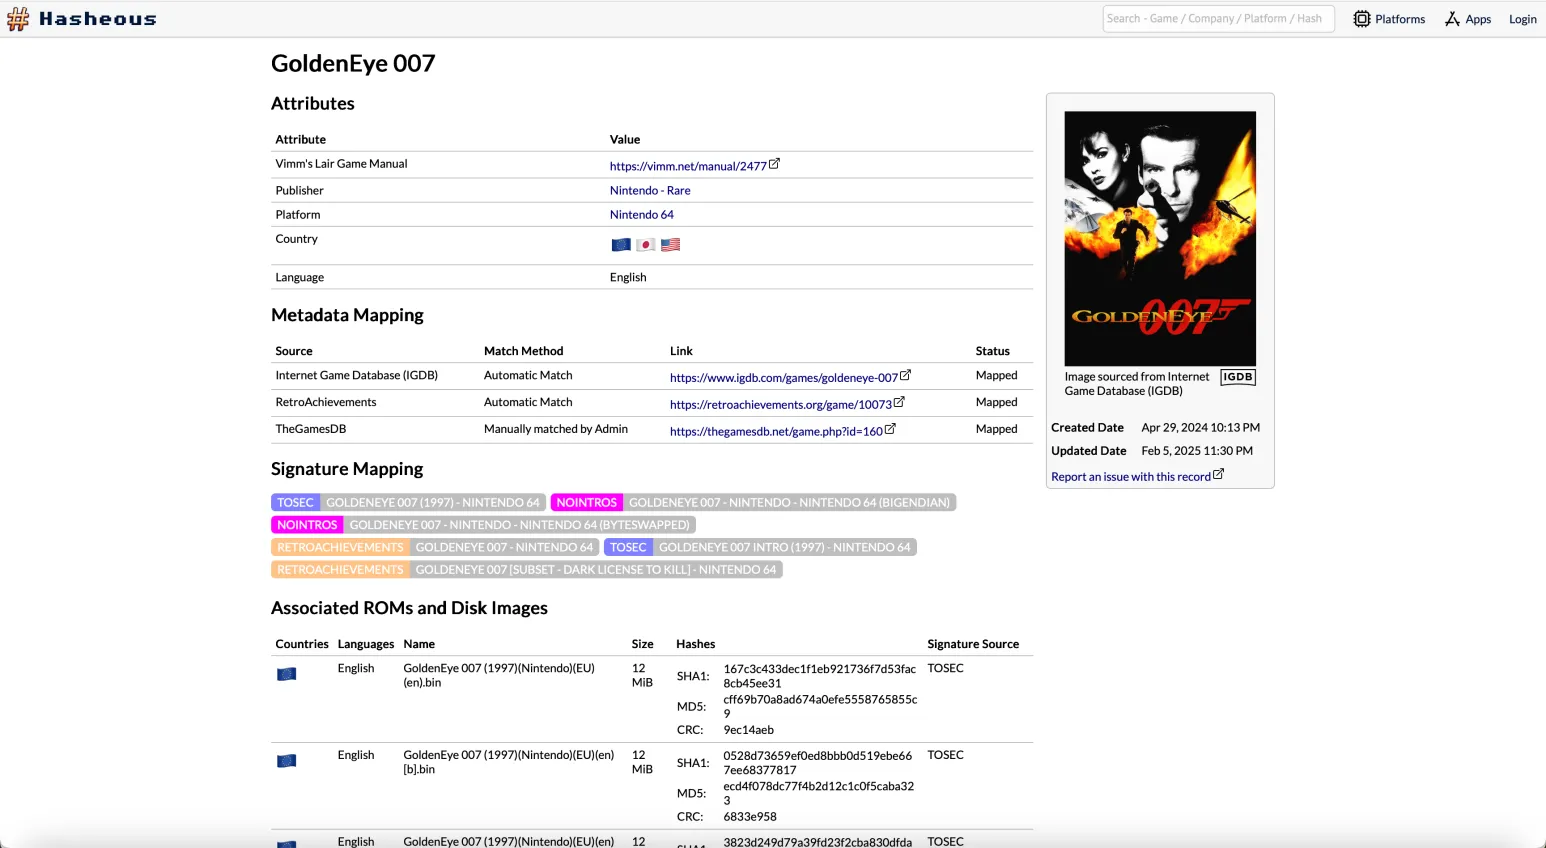This screenshot has width=1546, height=848.
Task: Click the Hashes column header
Action: 696,644
